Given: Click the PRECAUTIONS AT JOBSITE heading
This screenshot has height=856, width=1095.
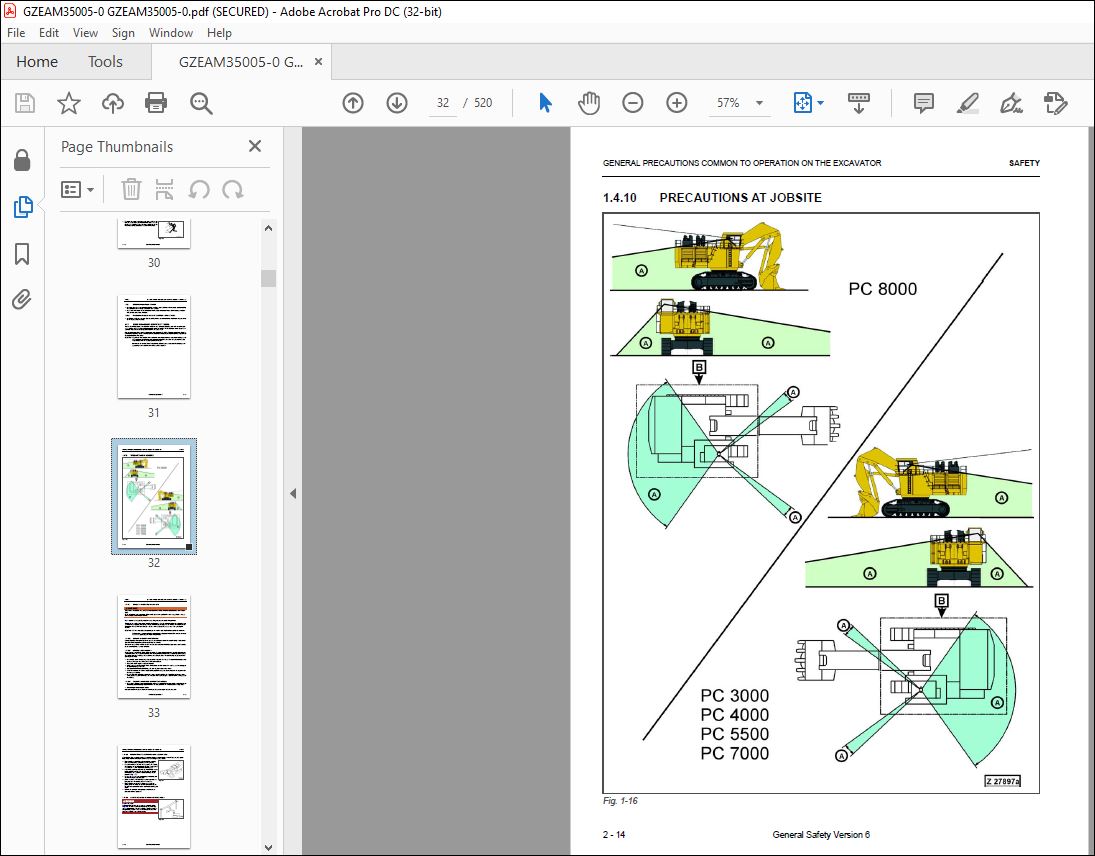Looking at the screenshot, I should (740, 198).
